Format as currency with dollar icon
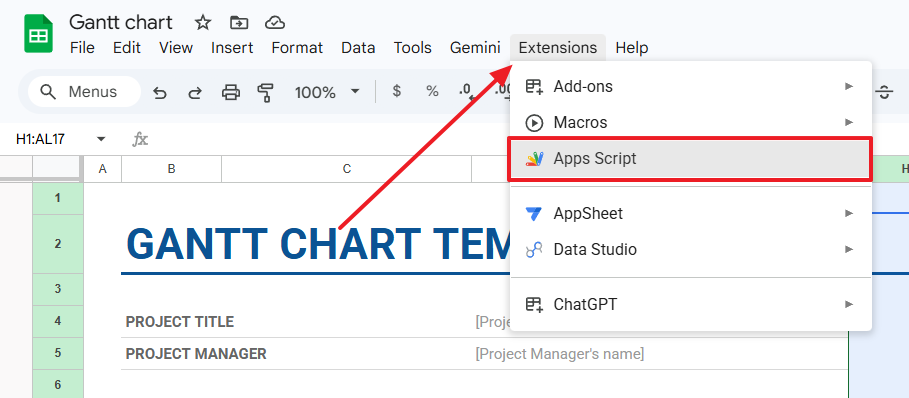This screenshot has width=909, height=398. 397,91
